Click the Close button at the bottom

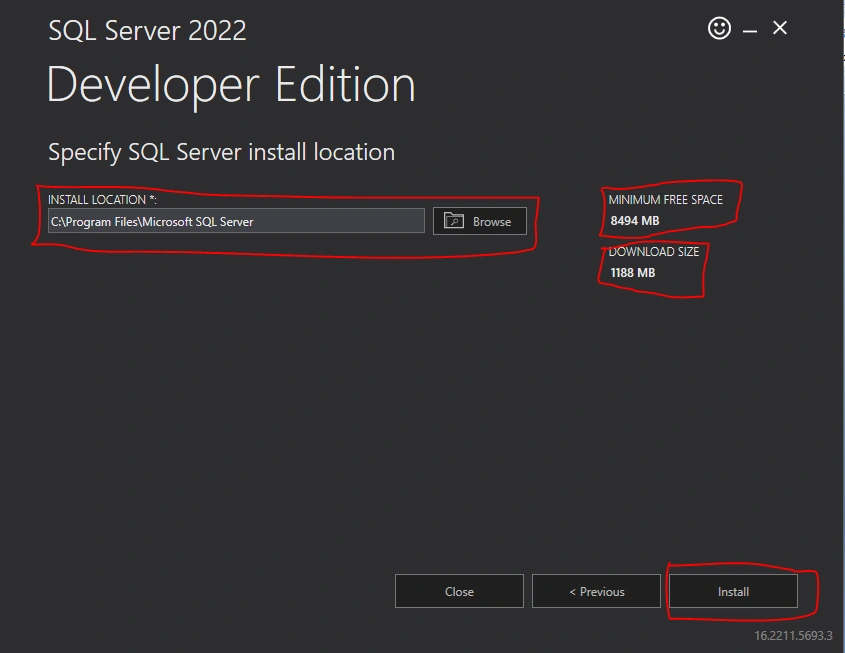click(459, 591)
